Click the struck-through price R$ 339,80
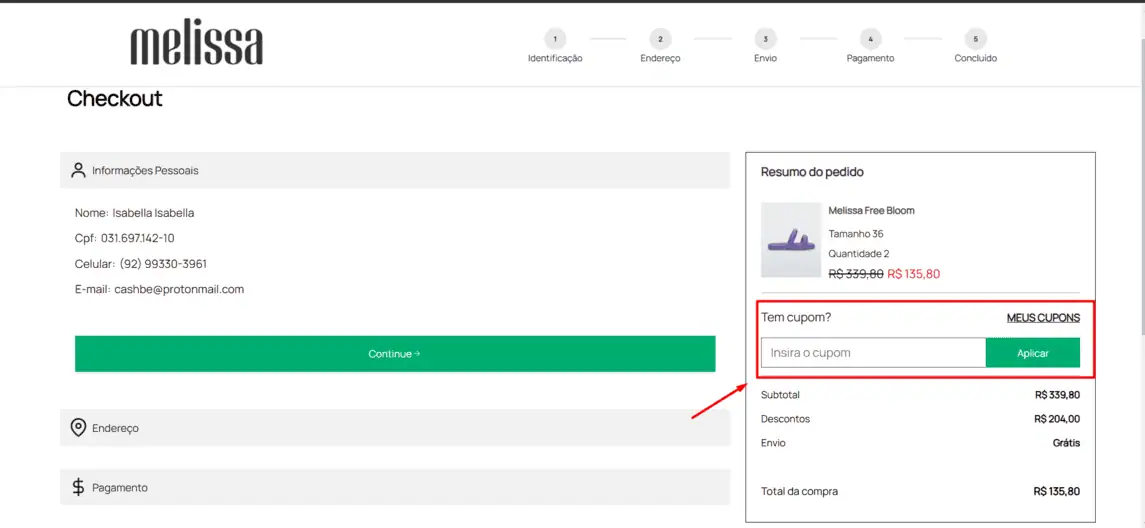 coord(856,274)
